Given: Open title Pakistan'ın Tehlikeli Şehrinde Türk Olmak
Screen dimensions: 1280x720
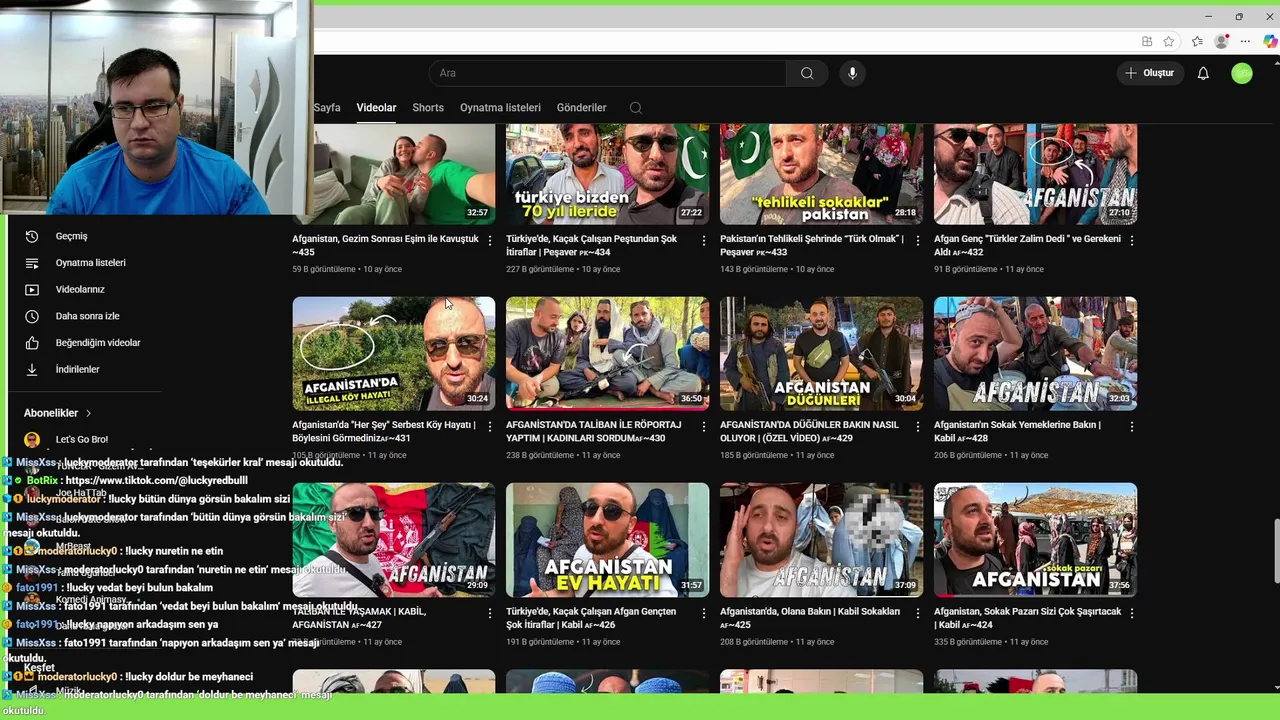Looking at the screenshot, I should point(812,245).
